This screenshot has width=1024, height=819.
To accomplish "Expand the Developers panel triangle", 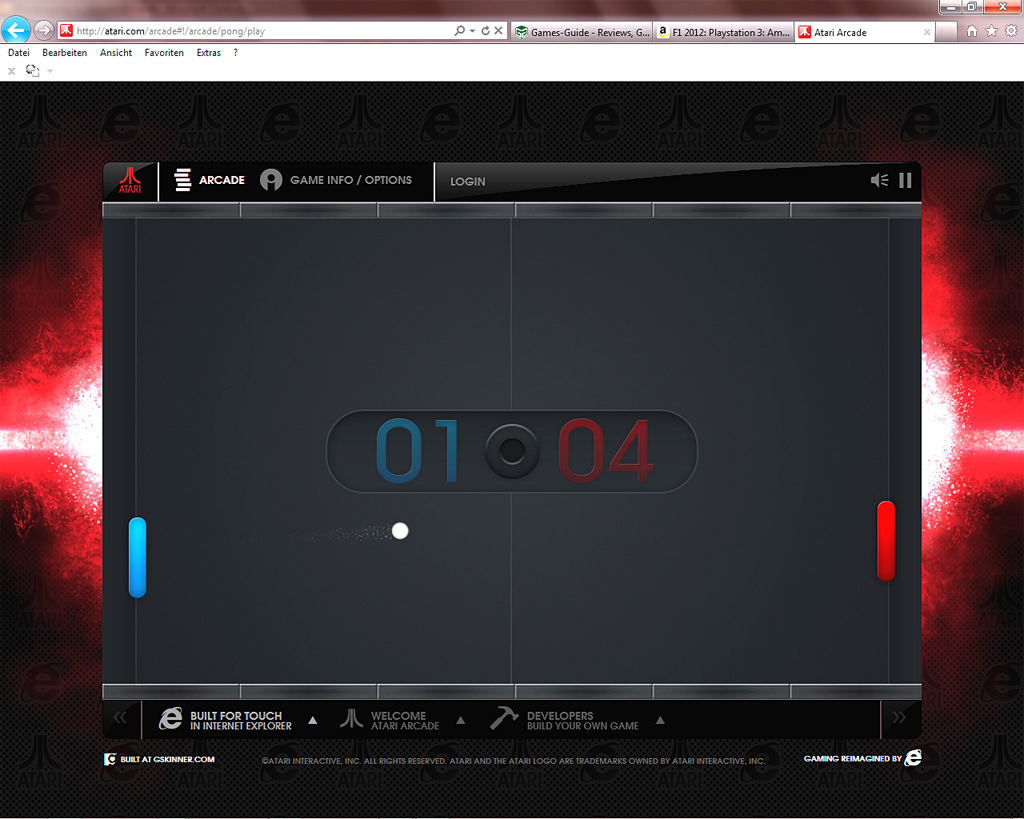I will (x=660, y=720).
